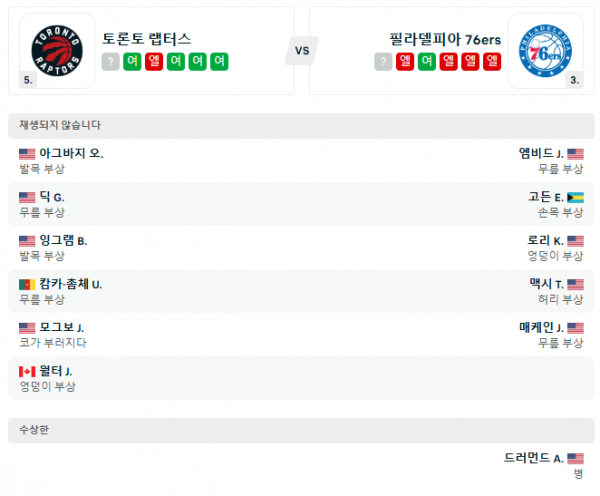This screenshot has height=496, width=600.
Task: Click the Bahamas flag beside 고든 E.
Action: [575, 197]
